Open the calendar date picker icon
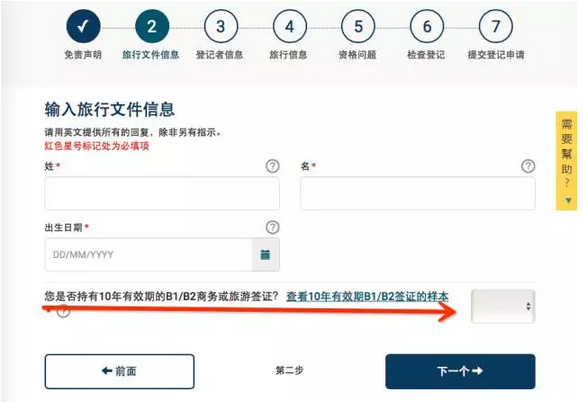 [x=265, y=255]
